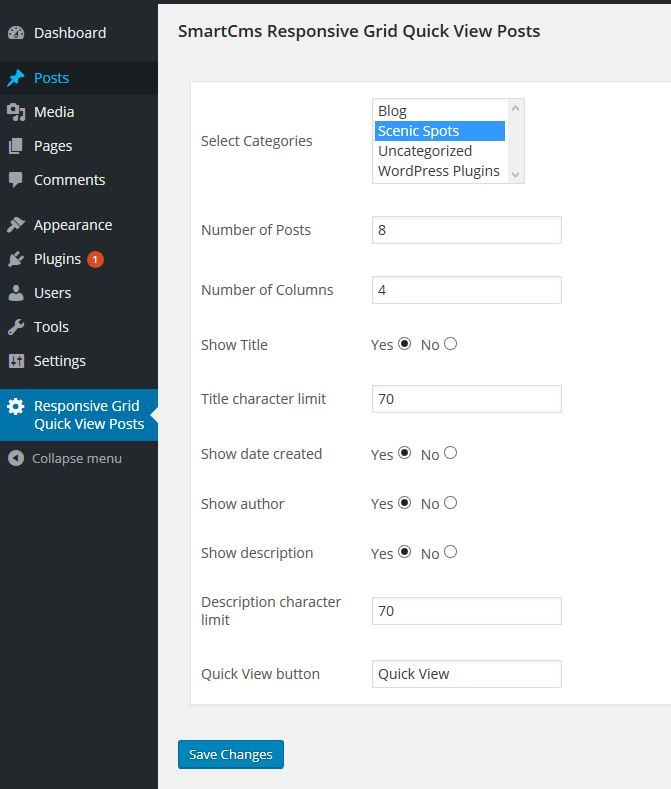671x789 pixels.
Task: Click the Dashboard gauge icon
Action: (x=15, y=33)
